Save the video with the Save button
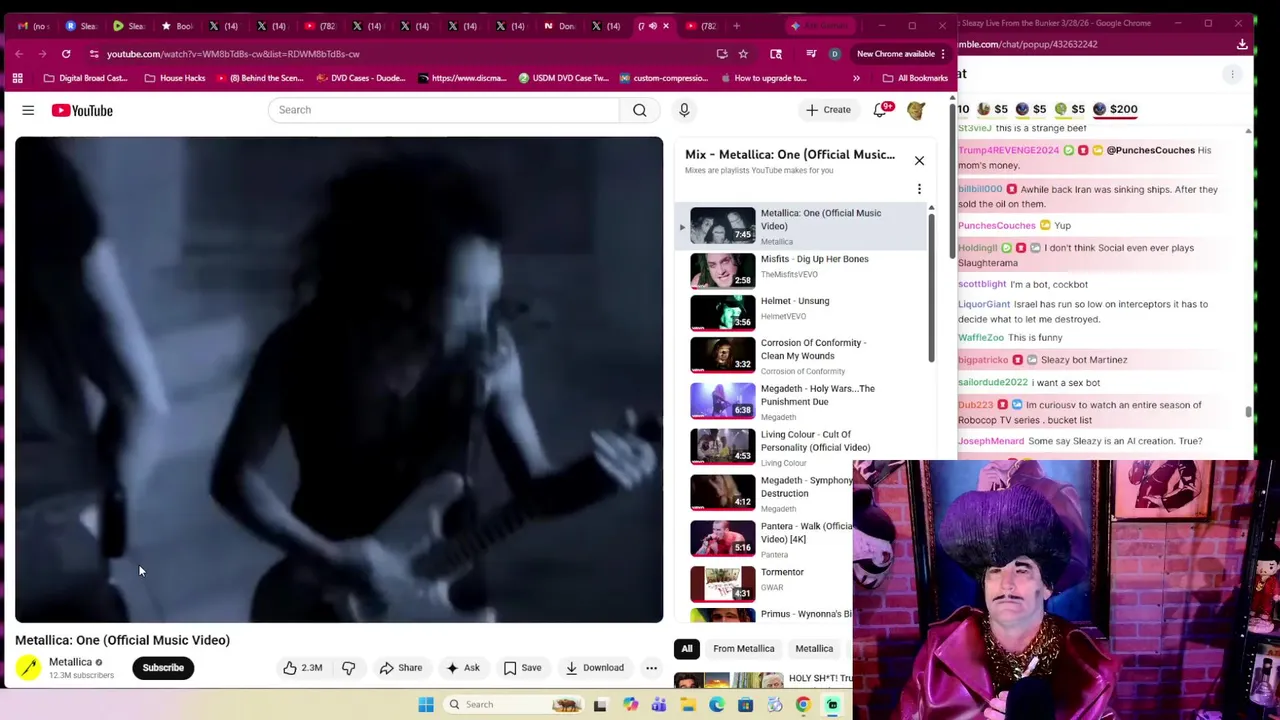Viewport: 1280px width, 720px height. pyautogui.click(x=522, y=668)
